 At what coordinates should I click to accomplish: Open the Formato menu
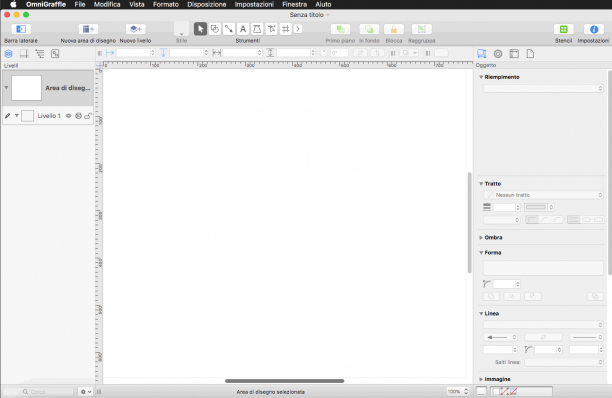(166, 4)
